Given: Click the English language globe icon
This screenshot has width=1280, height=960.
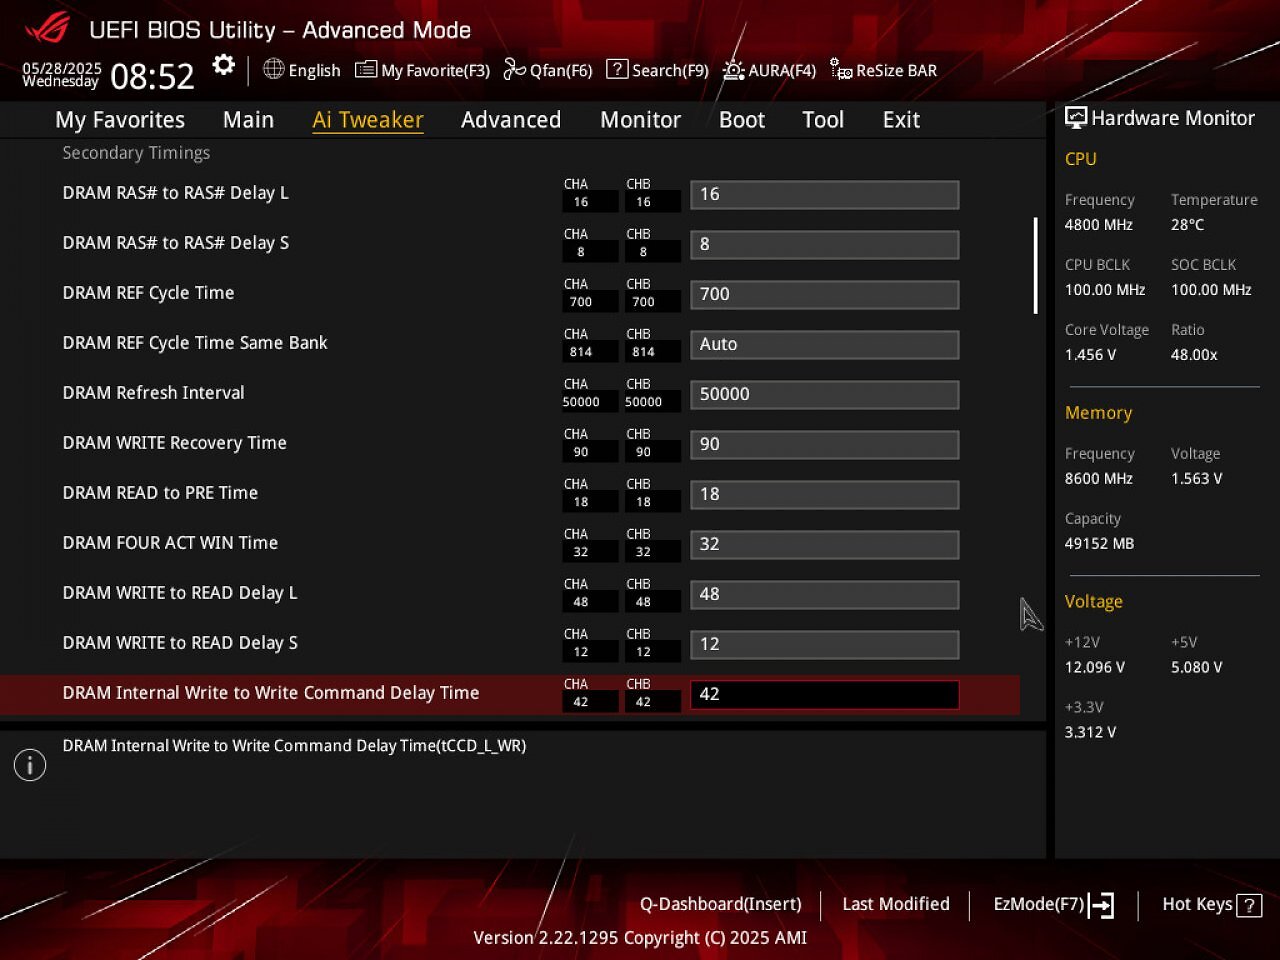Looking at the screenshot, I should (273, 69).
